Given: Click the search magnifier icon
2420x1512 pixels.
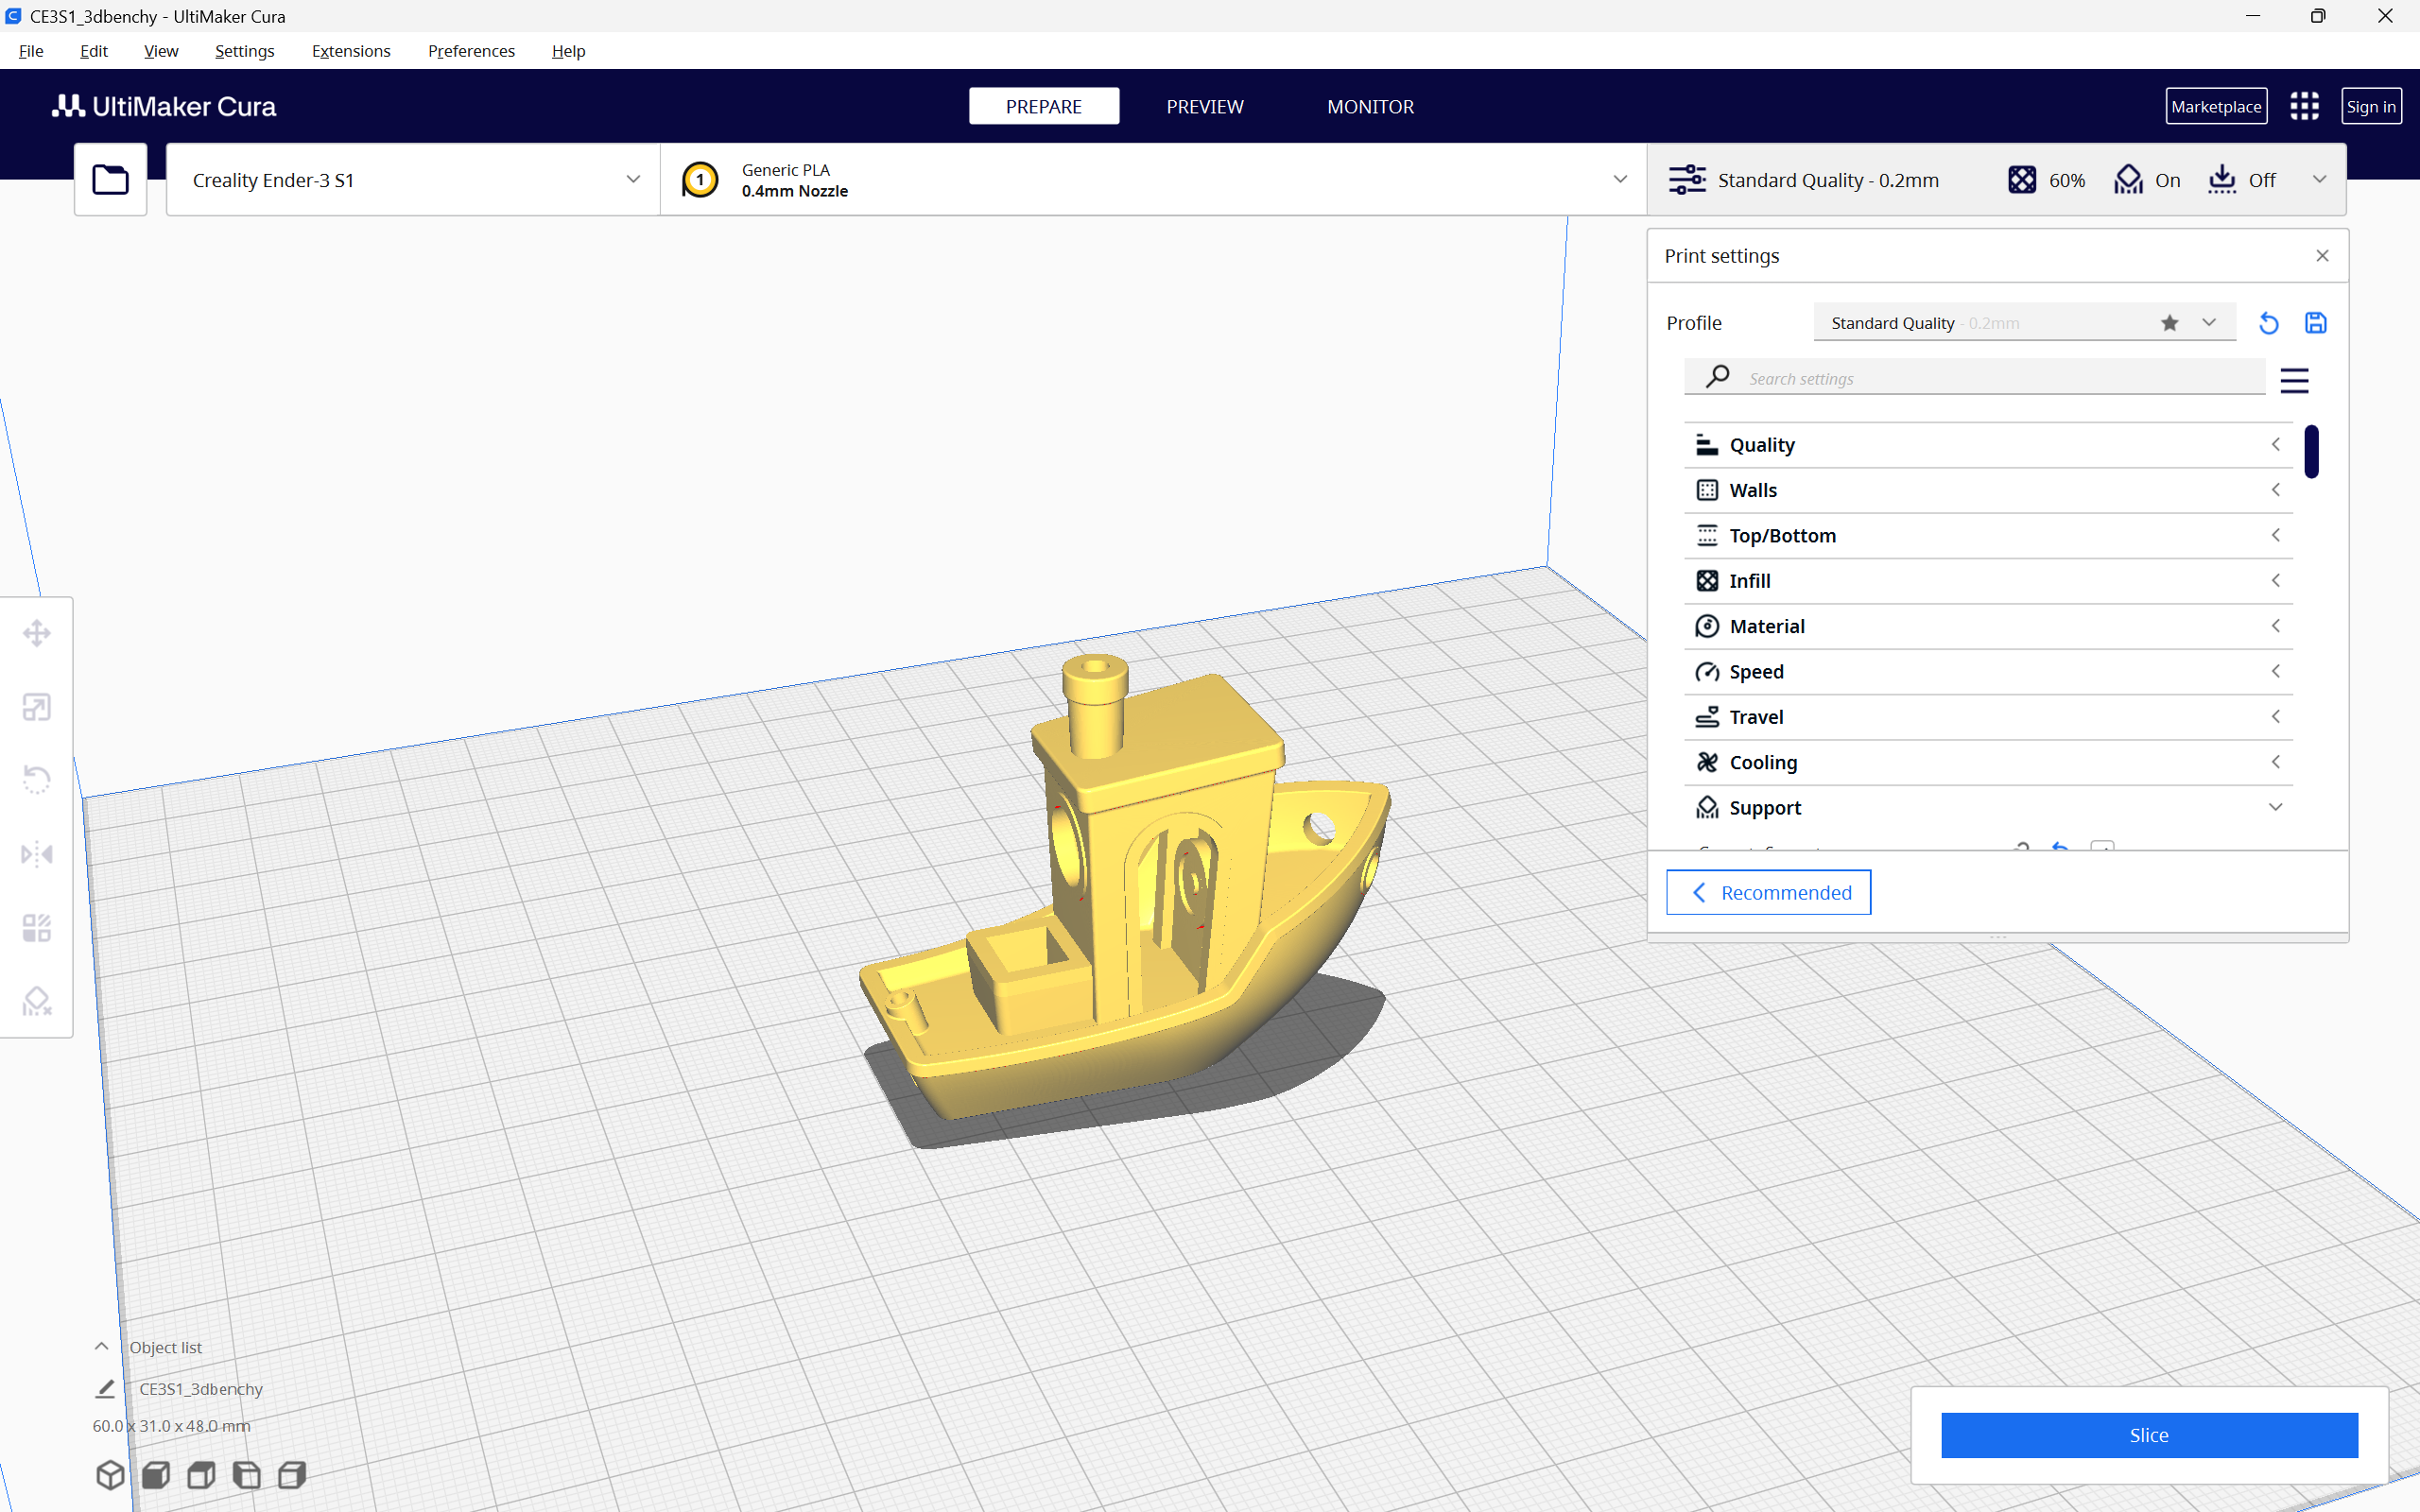Looking at the screenshot, I should (x=1717, y=377).
